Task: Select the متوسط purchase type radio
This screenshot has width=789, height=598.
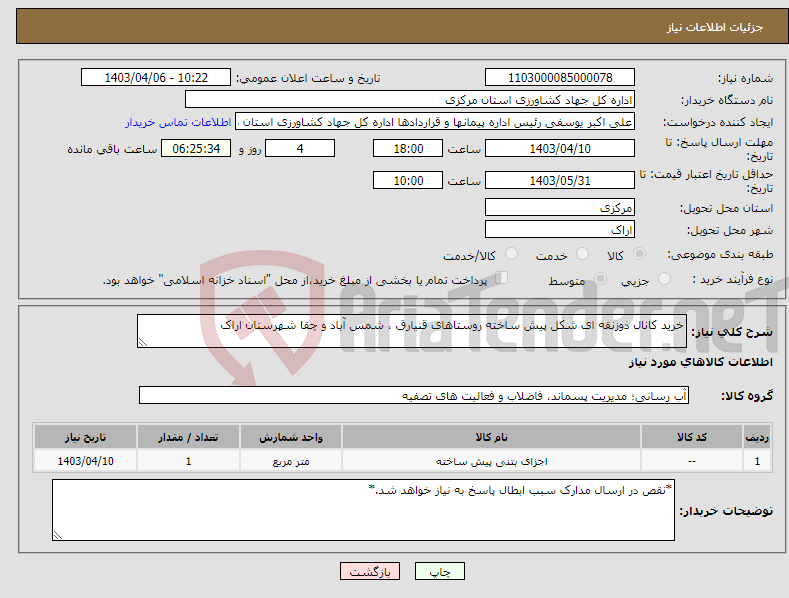Action: click(600, 278)
